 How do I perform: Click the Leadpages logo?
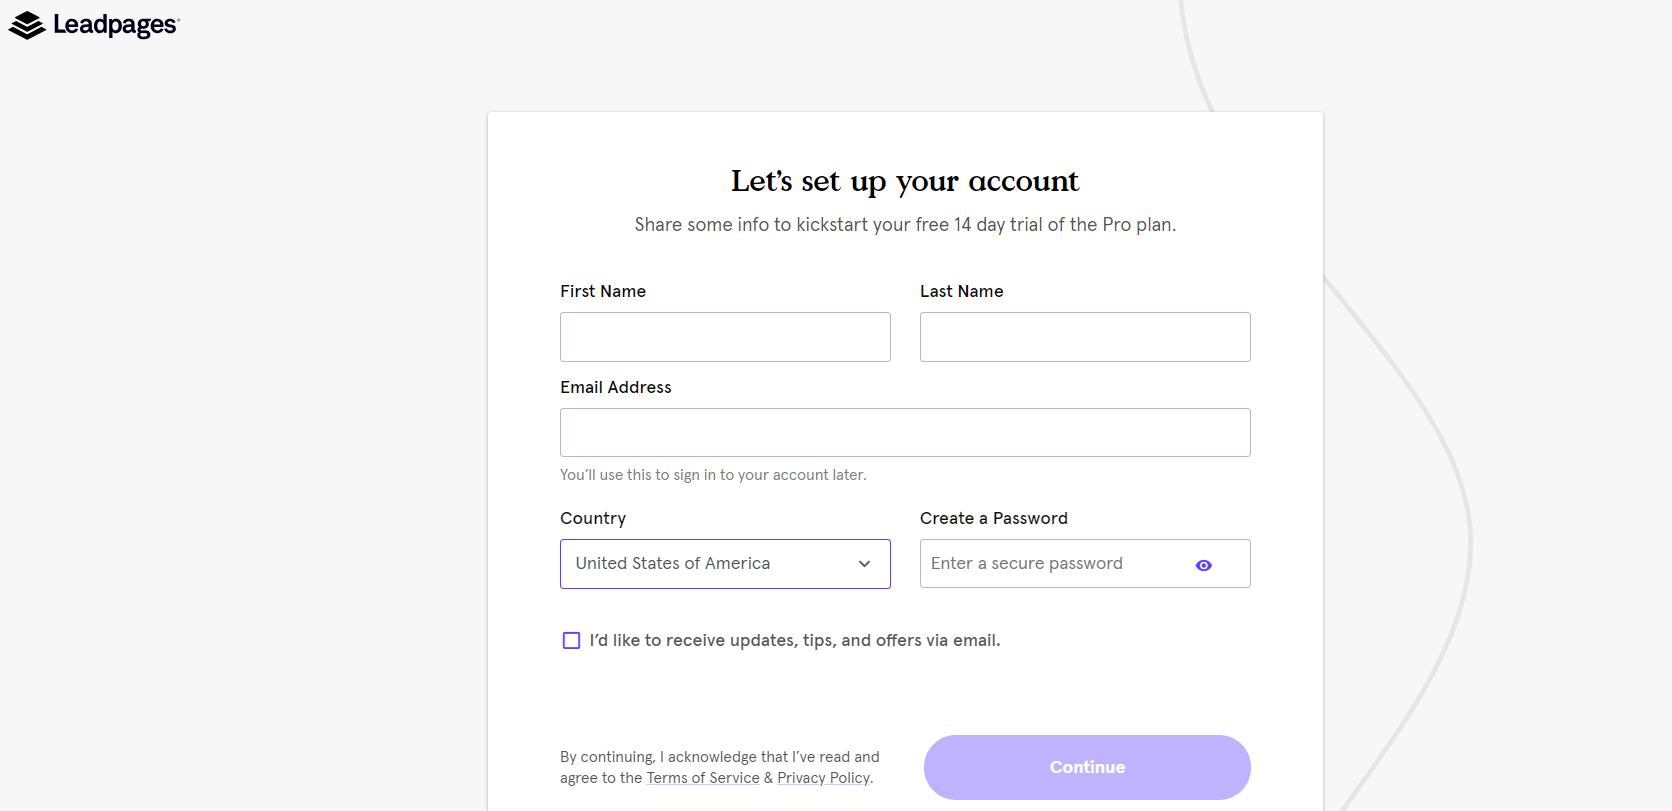94,25
